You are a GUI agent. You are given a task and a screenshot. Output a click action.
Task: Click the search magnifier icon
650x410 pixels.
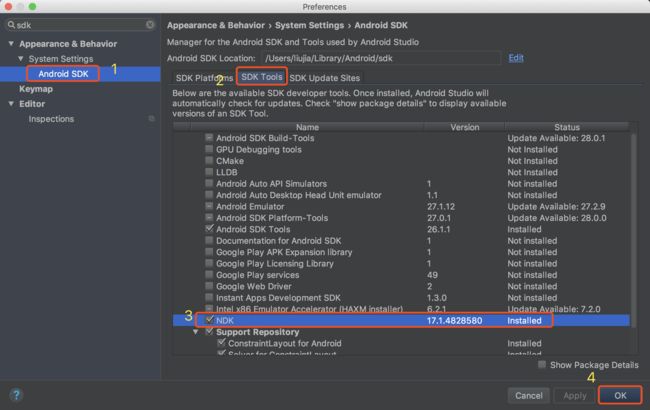[11, 25]
